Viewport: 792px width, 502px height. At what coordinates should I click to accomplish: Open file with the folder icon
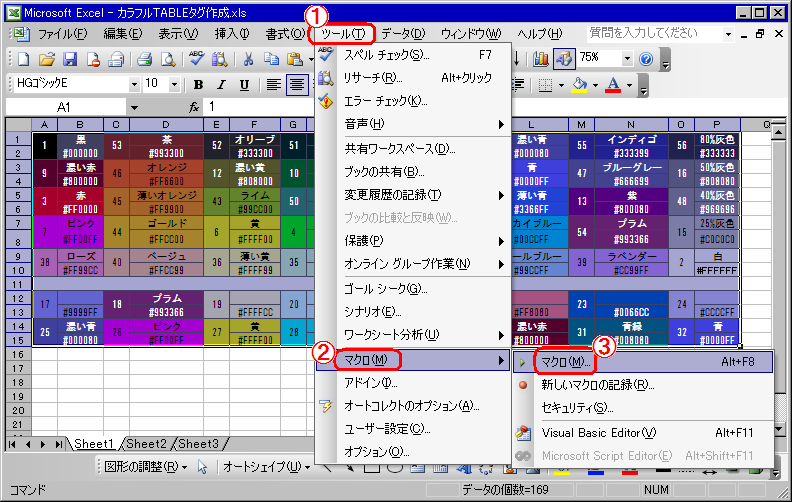pyautogui.click(x=48, y=58)
